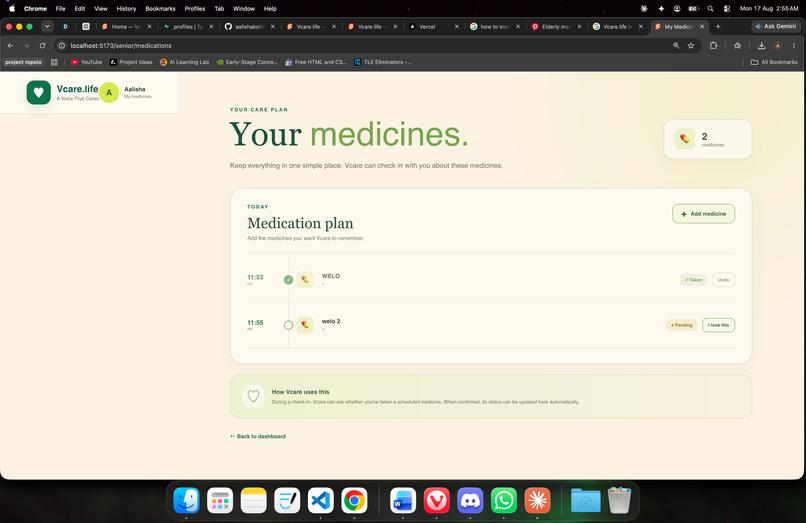
Task: Open Launchpad from the dock
Action: [220, 500]
